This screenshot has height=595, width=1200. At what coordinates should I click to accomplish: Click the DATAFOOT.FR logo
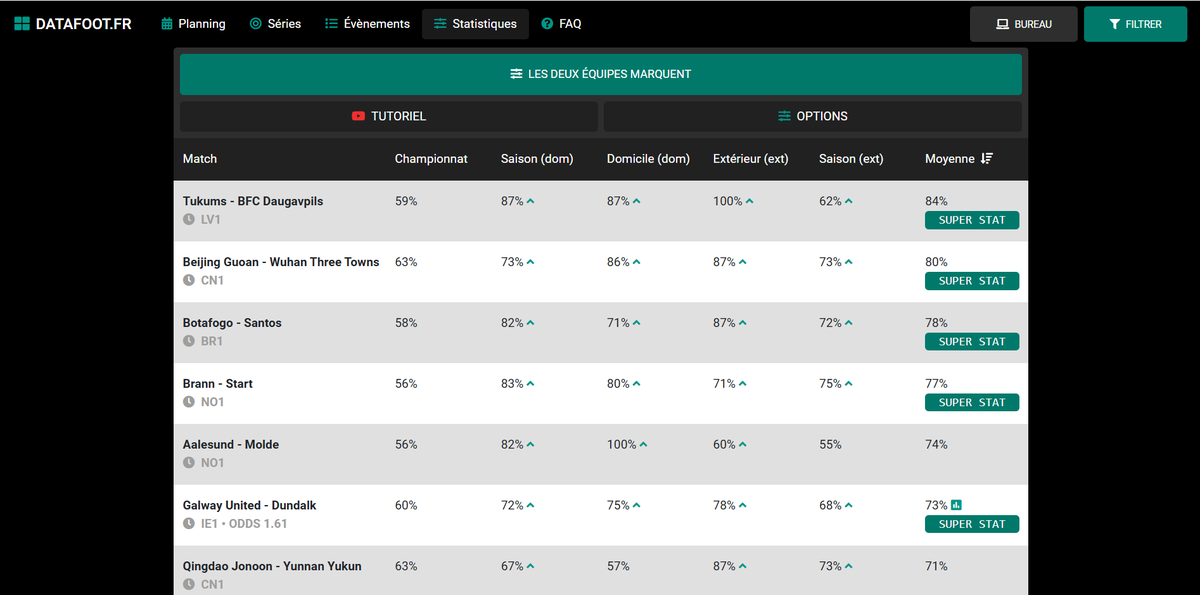(72, 24)
